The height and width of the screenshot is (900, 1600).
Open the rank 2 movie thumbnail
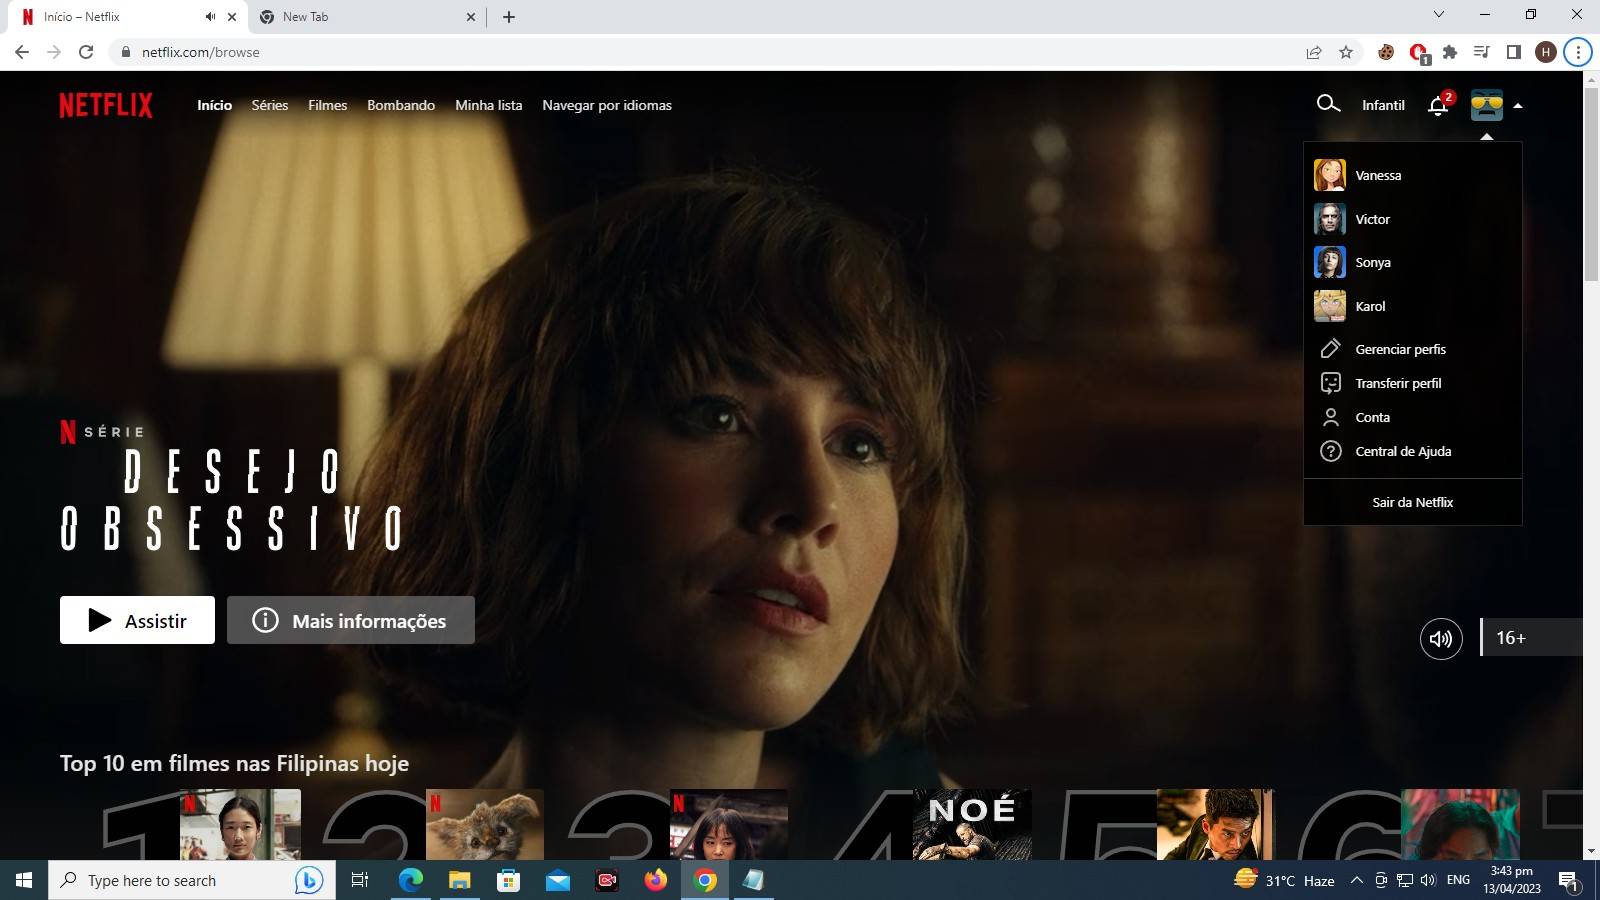(x=485, y=824)
